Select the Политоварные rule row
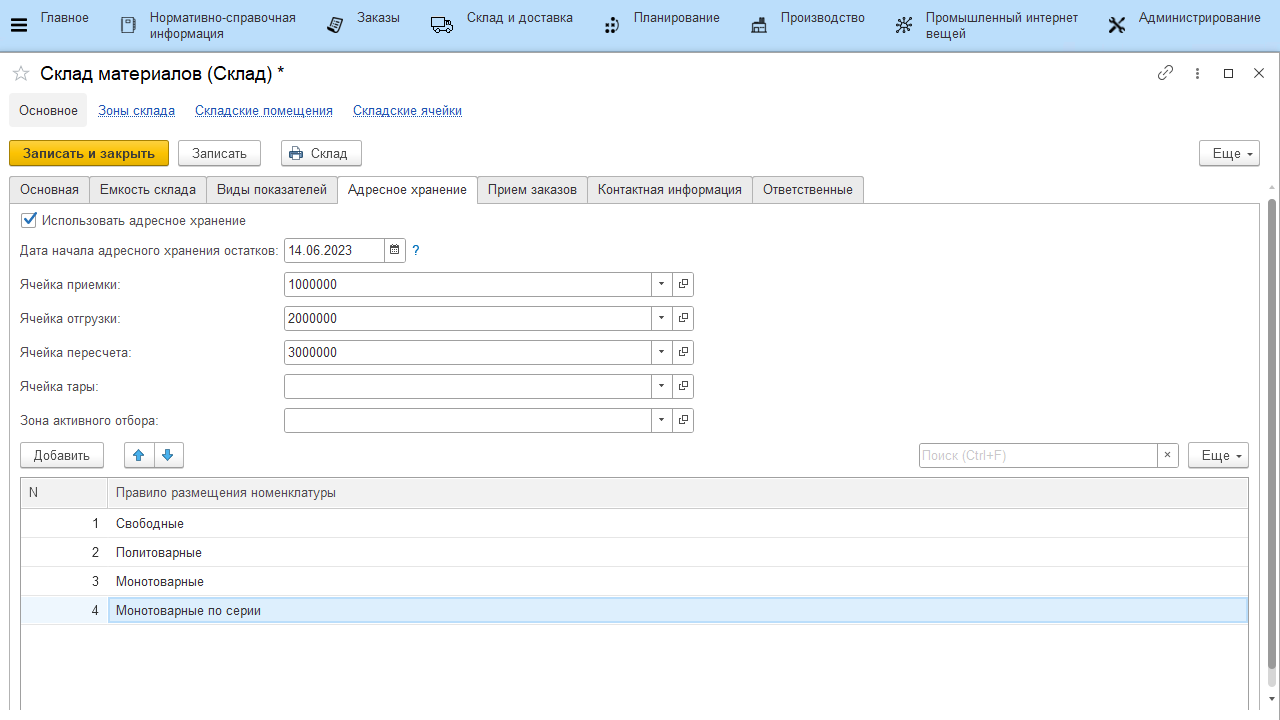This screenshot has width=1280, height=720. pyautogui.click(x=159, y=552)
